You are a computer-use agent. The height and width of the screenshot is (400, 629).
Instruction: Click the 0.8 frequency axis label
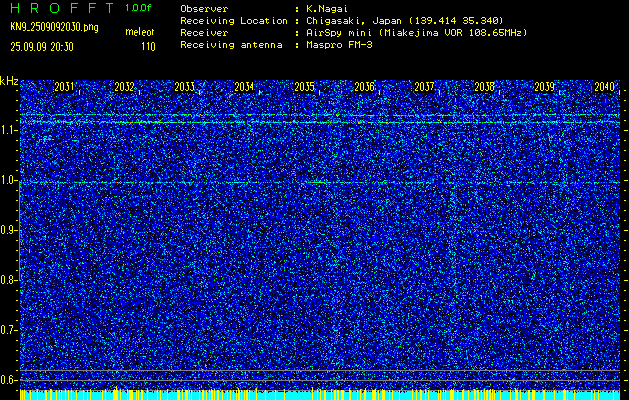[7, 280]
